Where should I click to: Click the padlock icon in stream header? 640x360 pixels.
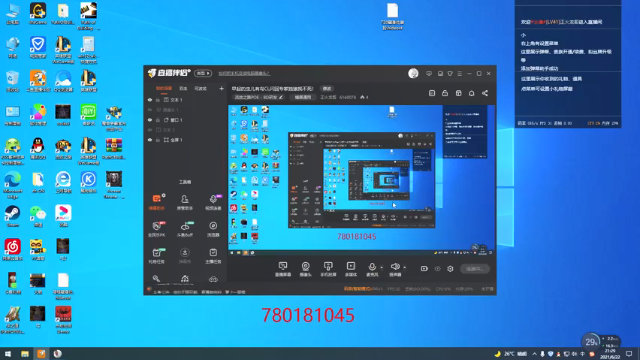click(x=445, y=93)
